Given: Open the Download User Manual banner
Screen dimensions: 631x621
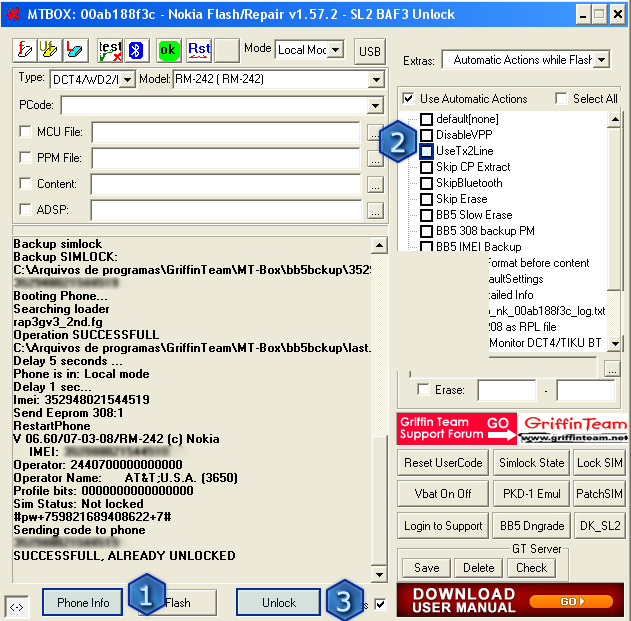Looking at the screenshot, I should [510, 600].
